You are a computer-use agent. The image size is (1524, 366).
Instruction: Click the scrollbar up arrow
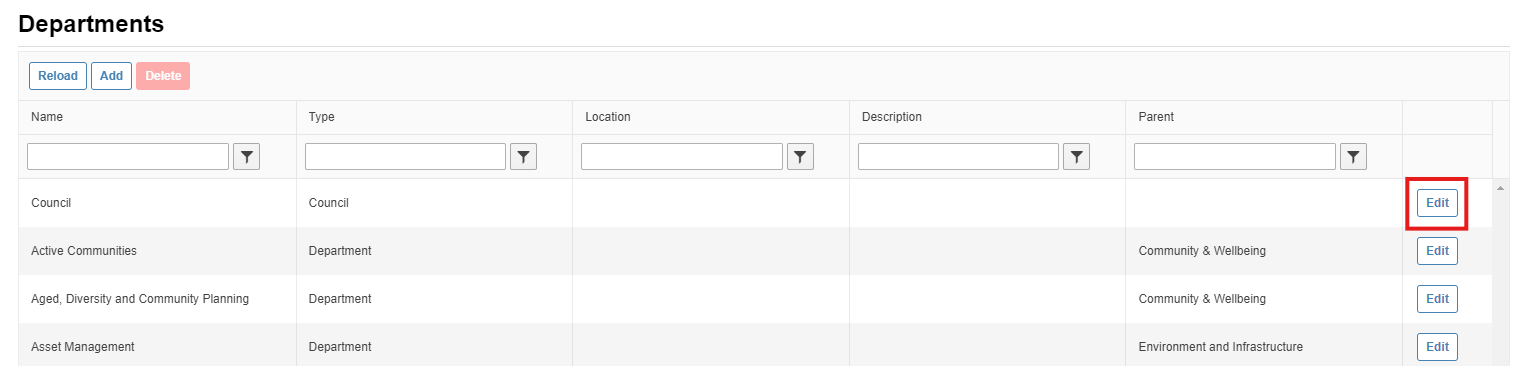[1500, 187]
